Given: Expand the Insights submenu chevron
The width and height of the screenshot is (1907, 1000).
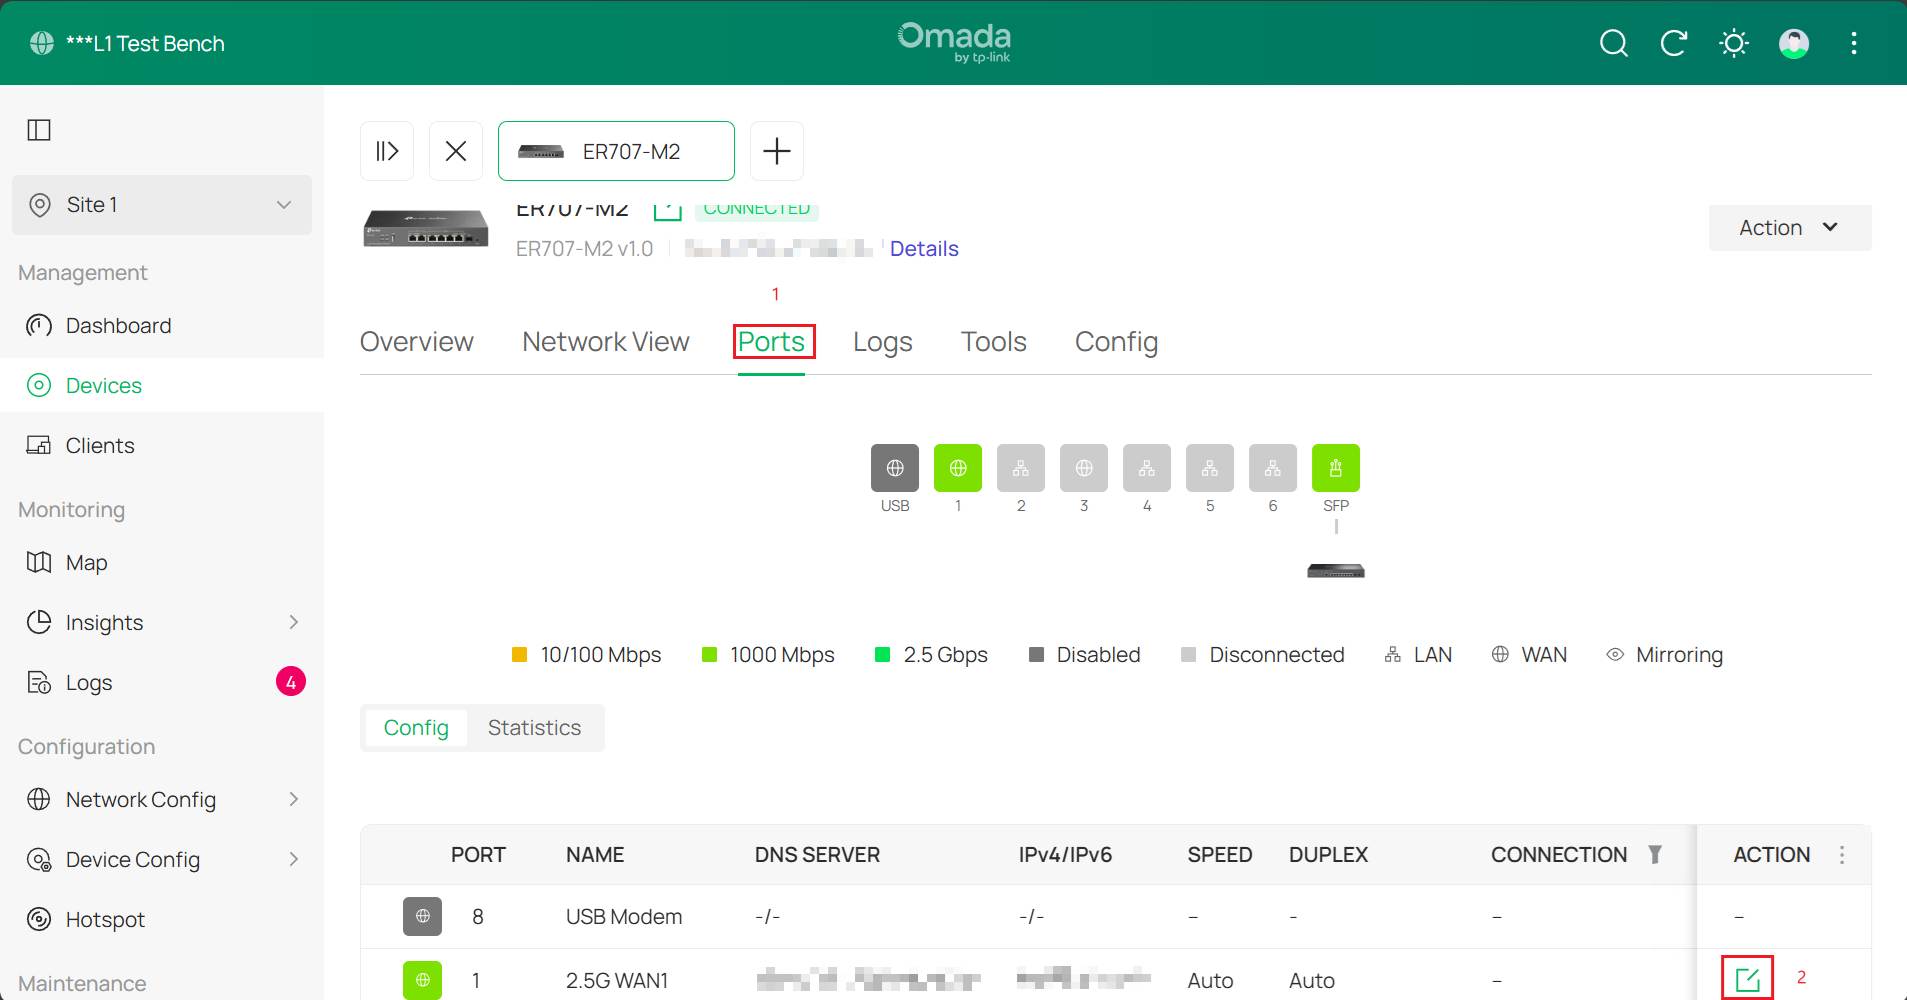Looking at the screenshot, I should tap(293, 622).
